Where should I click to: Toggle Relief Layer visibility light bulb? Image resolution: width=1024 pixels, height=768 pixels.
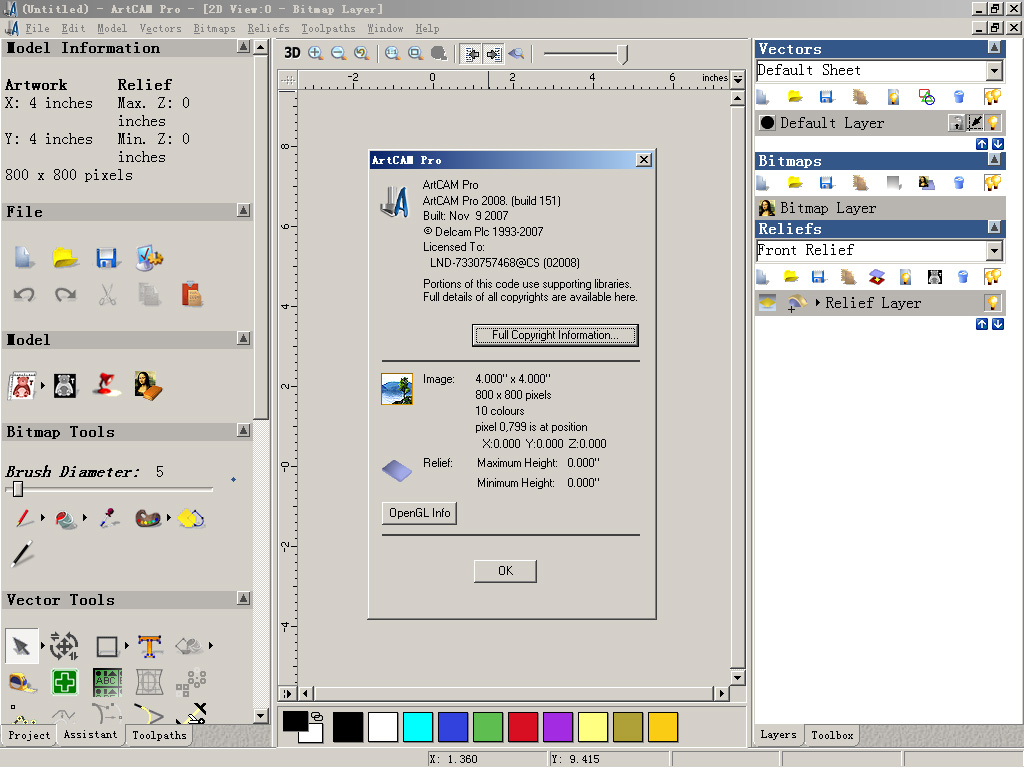click(x=993, y=302)
